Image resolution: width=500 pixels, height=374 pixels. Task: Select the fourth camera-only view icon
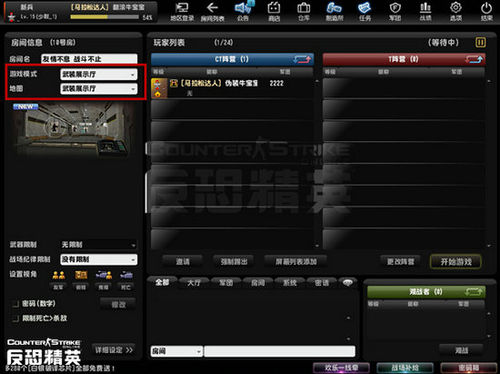(x=126, y=275)
